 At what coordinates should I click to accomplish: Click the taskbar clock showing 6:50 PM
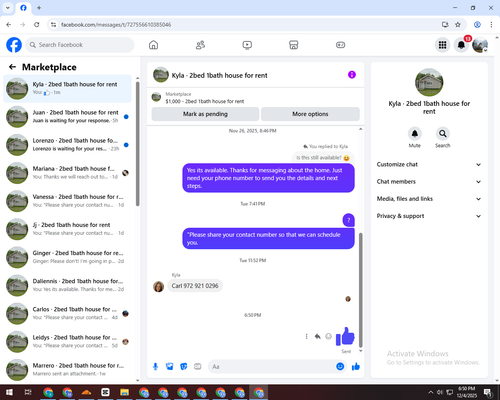(x=466, y=392)
